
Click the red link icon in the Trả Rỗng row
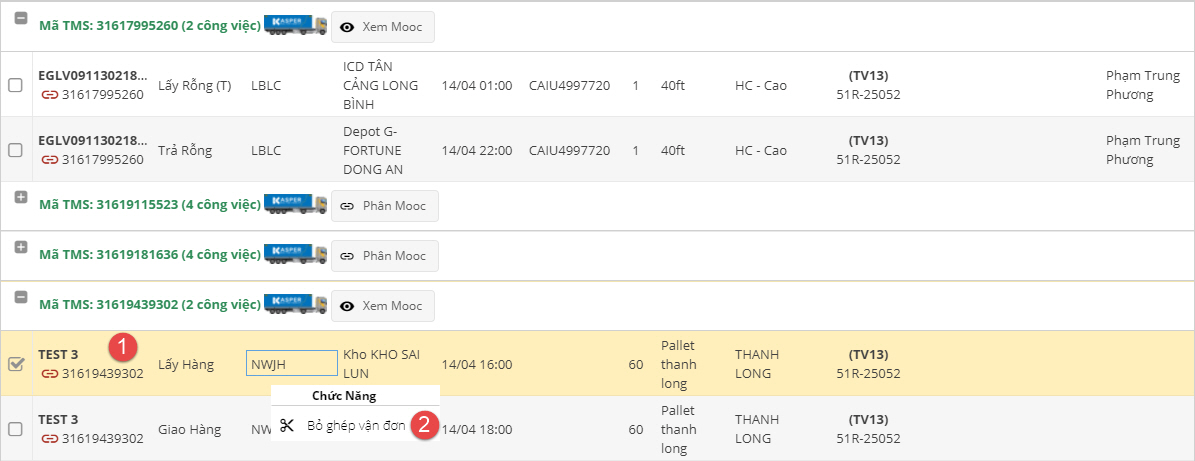click(49, 159)
